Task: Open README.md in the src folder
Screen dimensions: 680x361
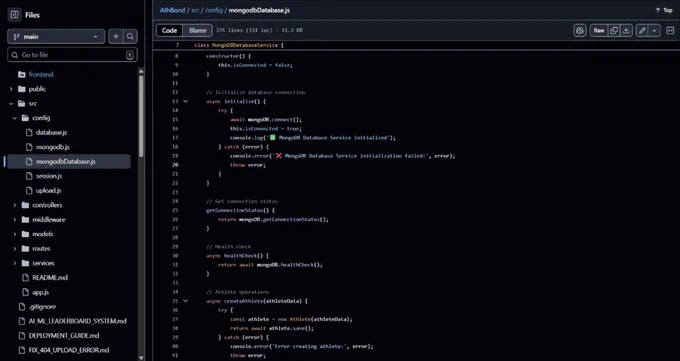Action: [x=50, y=278]
